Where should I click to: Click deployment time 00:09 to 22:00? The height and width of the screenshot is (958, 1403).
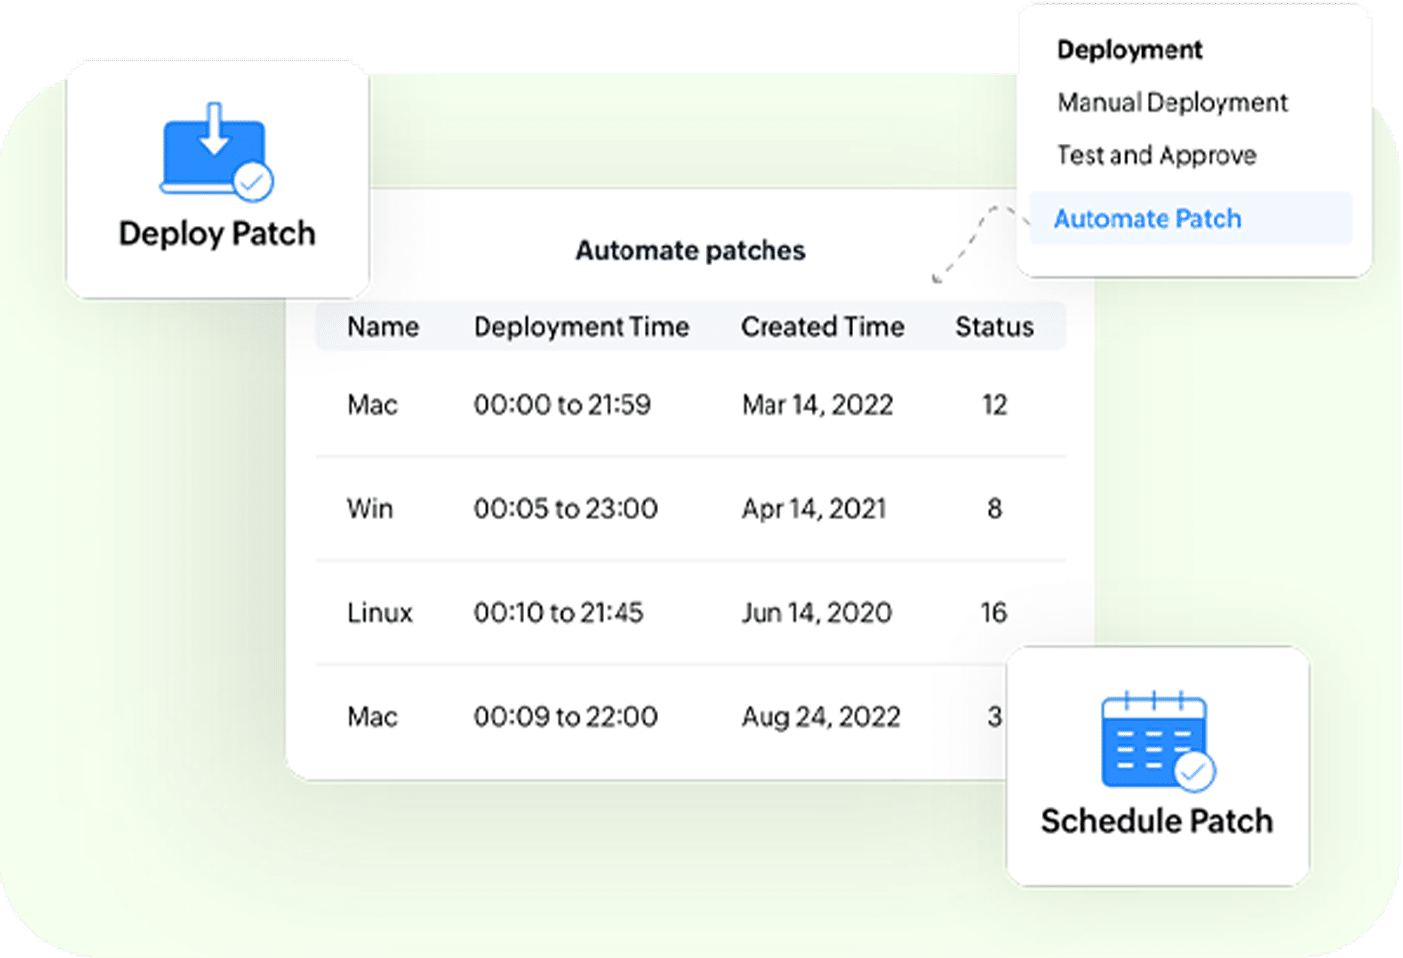566,717
